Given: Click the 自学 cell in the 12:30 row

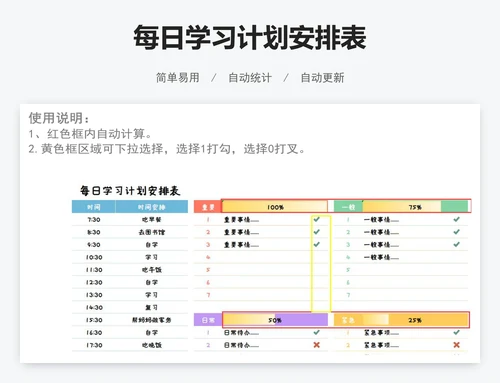Looking at the screenshot, I should (x=152, y=282).
